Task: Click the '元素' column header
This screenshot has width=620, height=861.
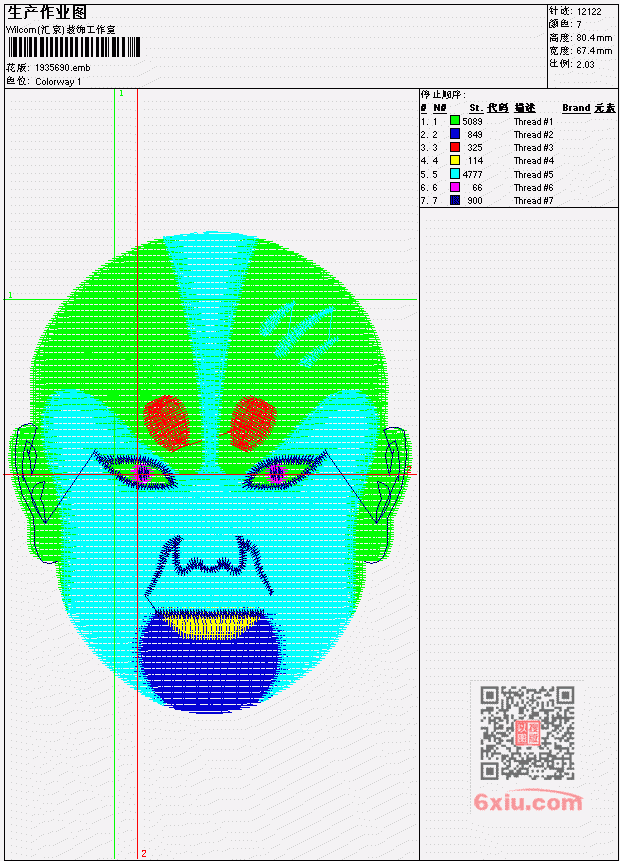Action: (605, 108)
